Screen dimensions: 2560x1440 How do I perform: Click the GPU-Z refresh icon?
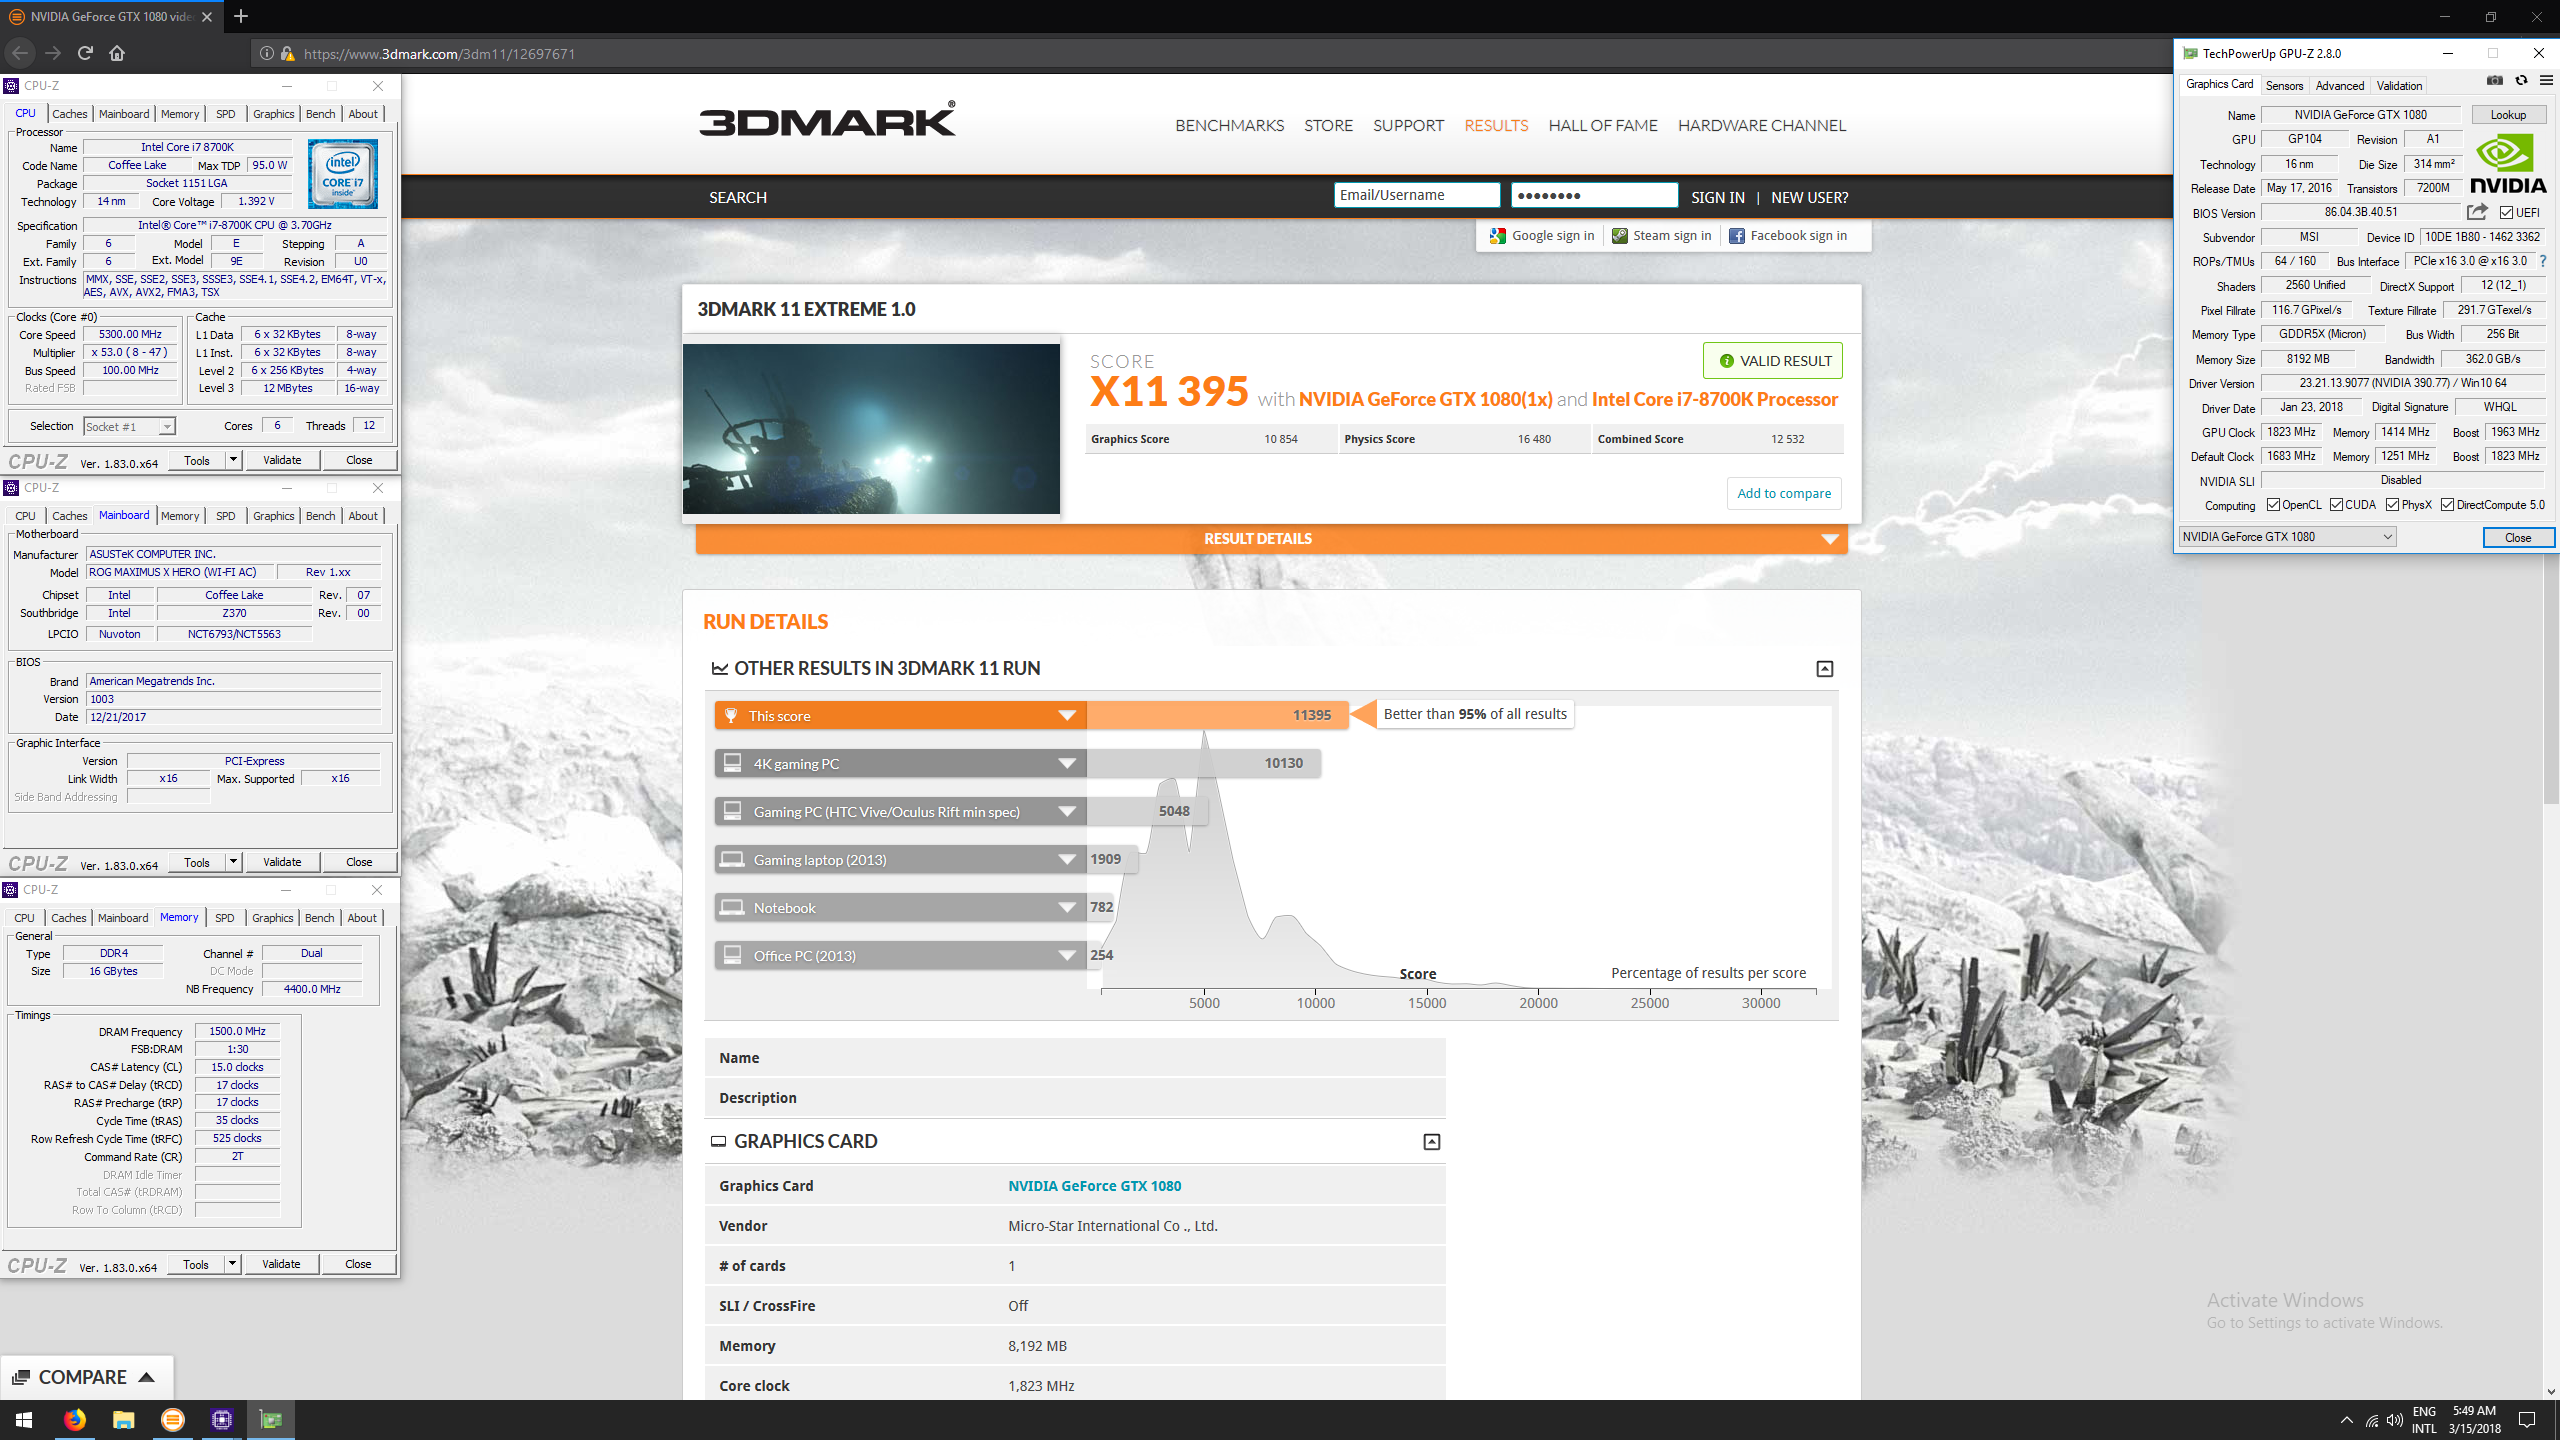(x=2521, y=81)
